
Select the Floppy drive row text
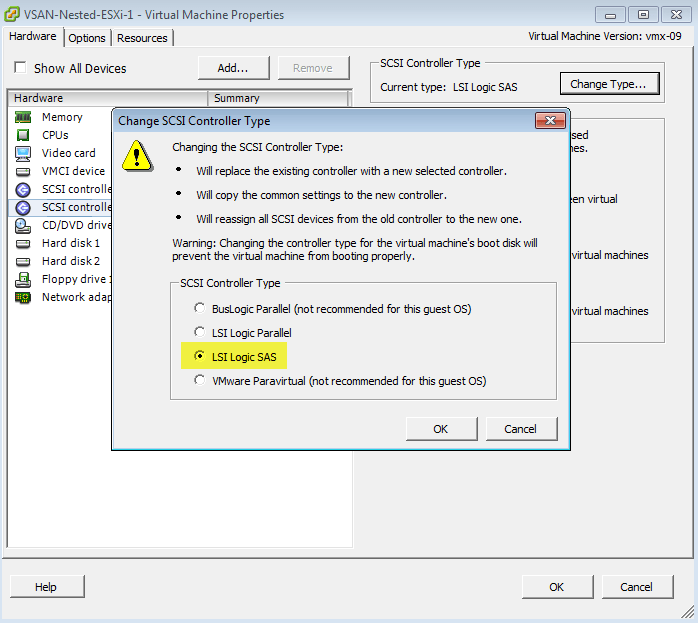pos(77,279)
